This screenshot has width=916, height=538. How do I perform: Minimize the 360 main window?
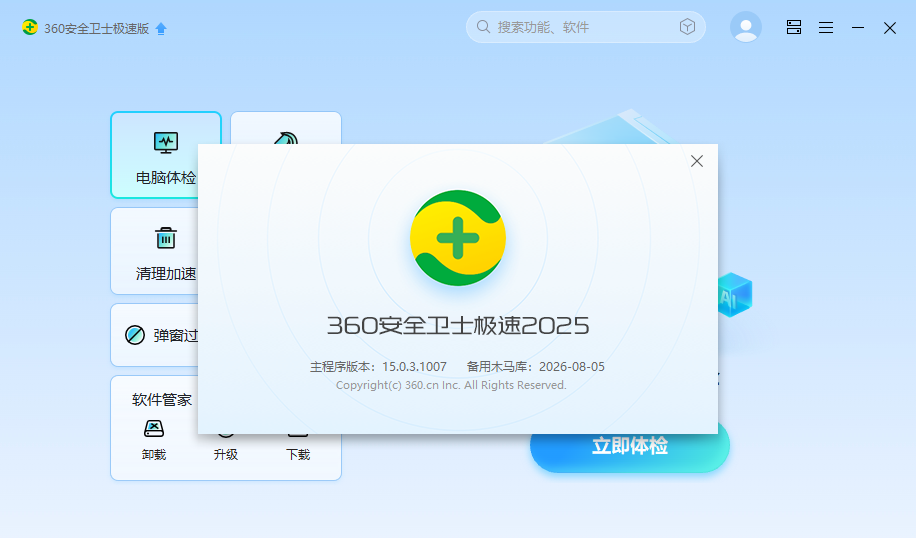coord(858,27)
